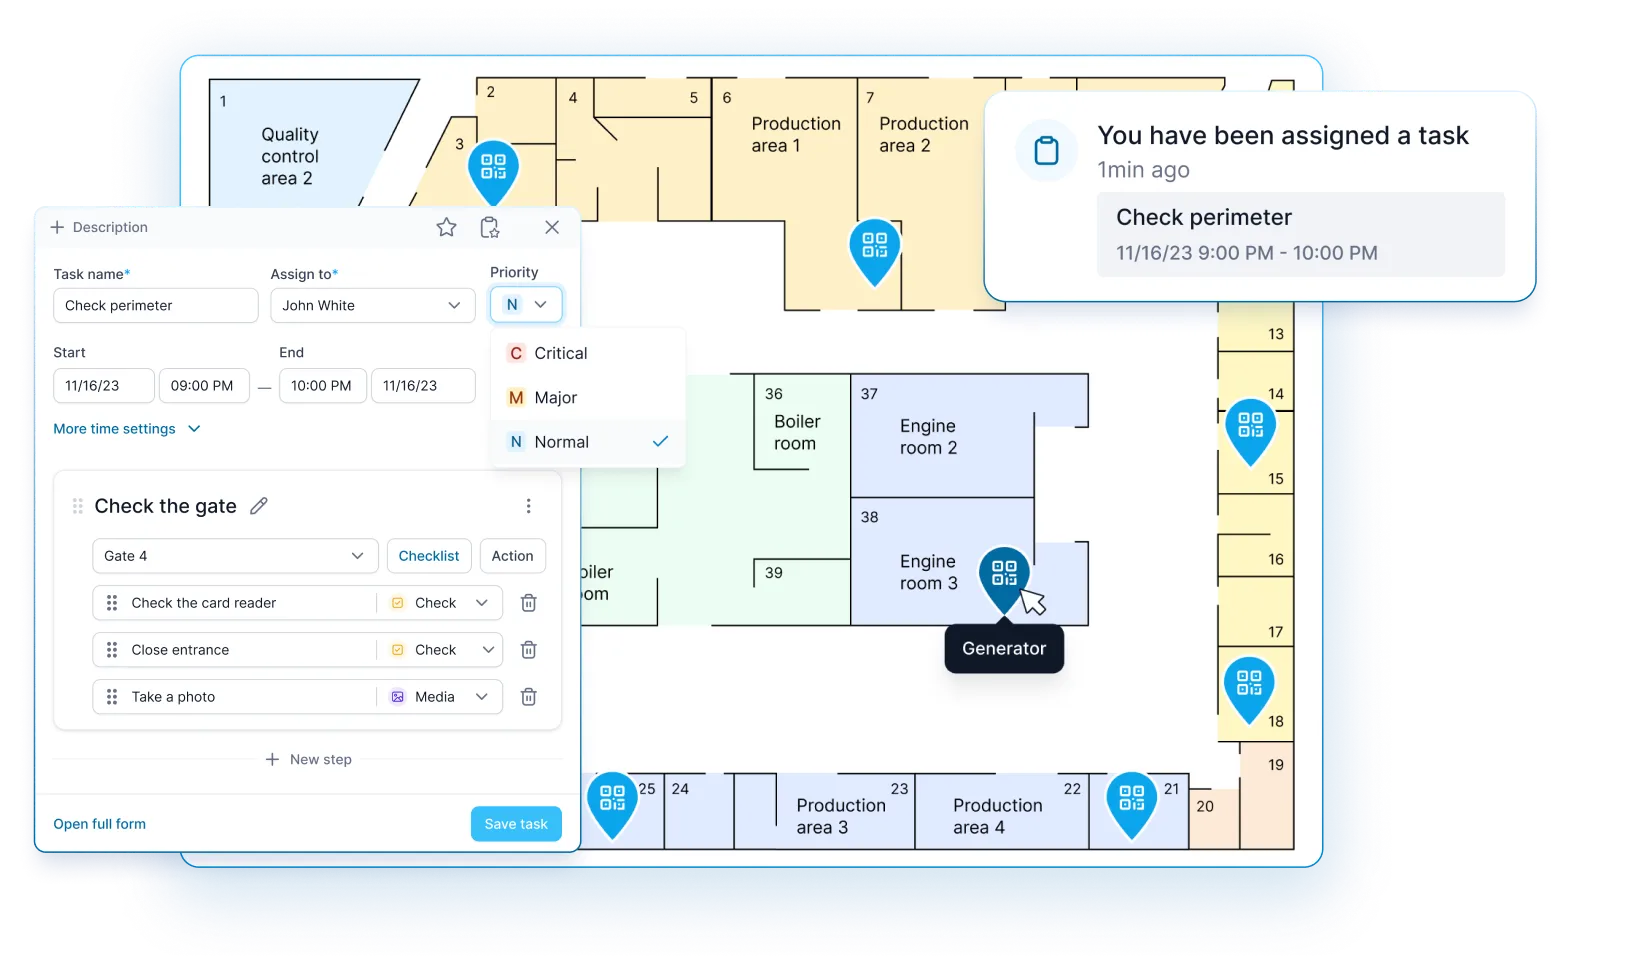Click the QR pin between rooms 14 and 15
Image resolution: width=1646 pixels, height=956 pixels.
(1250, 427)
